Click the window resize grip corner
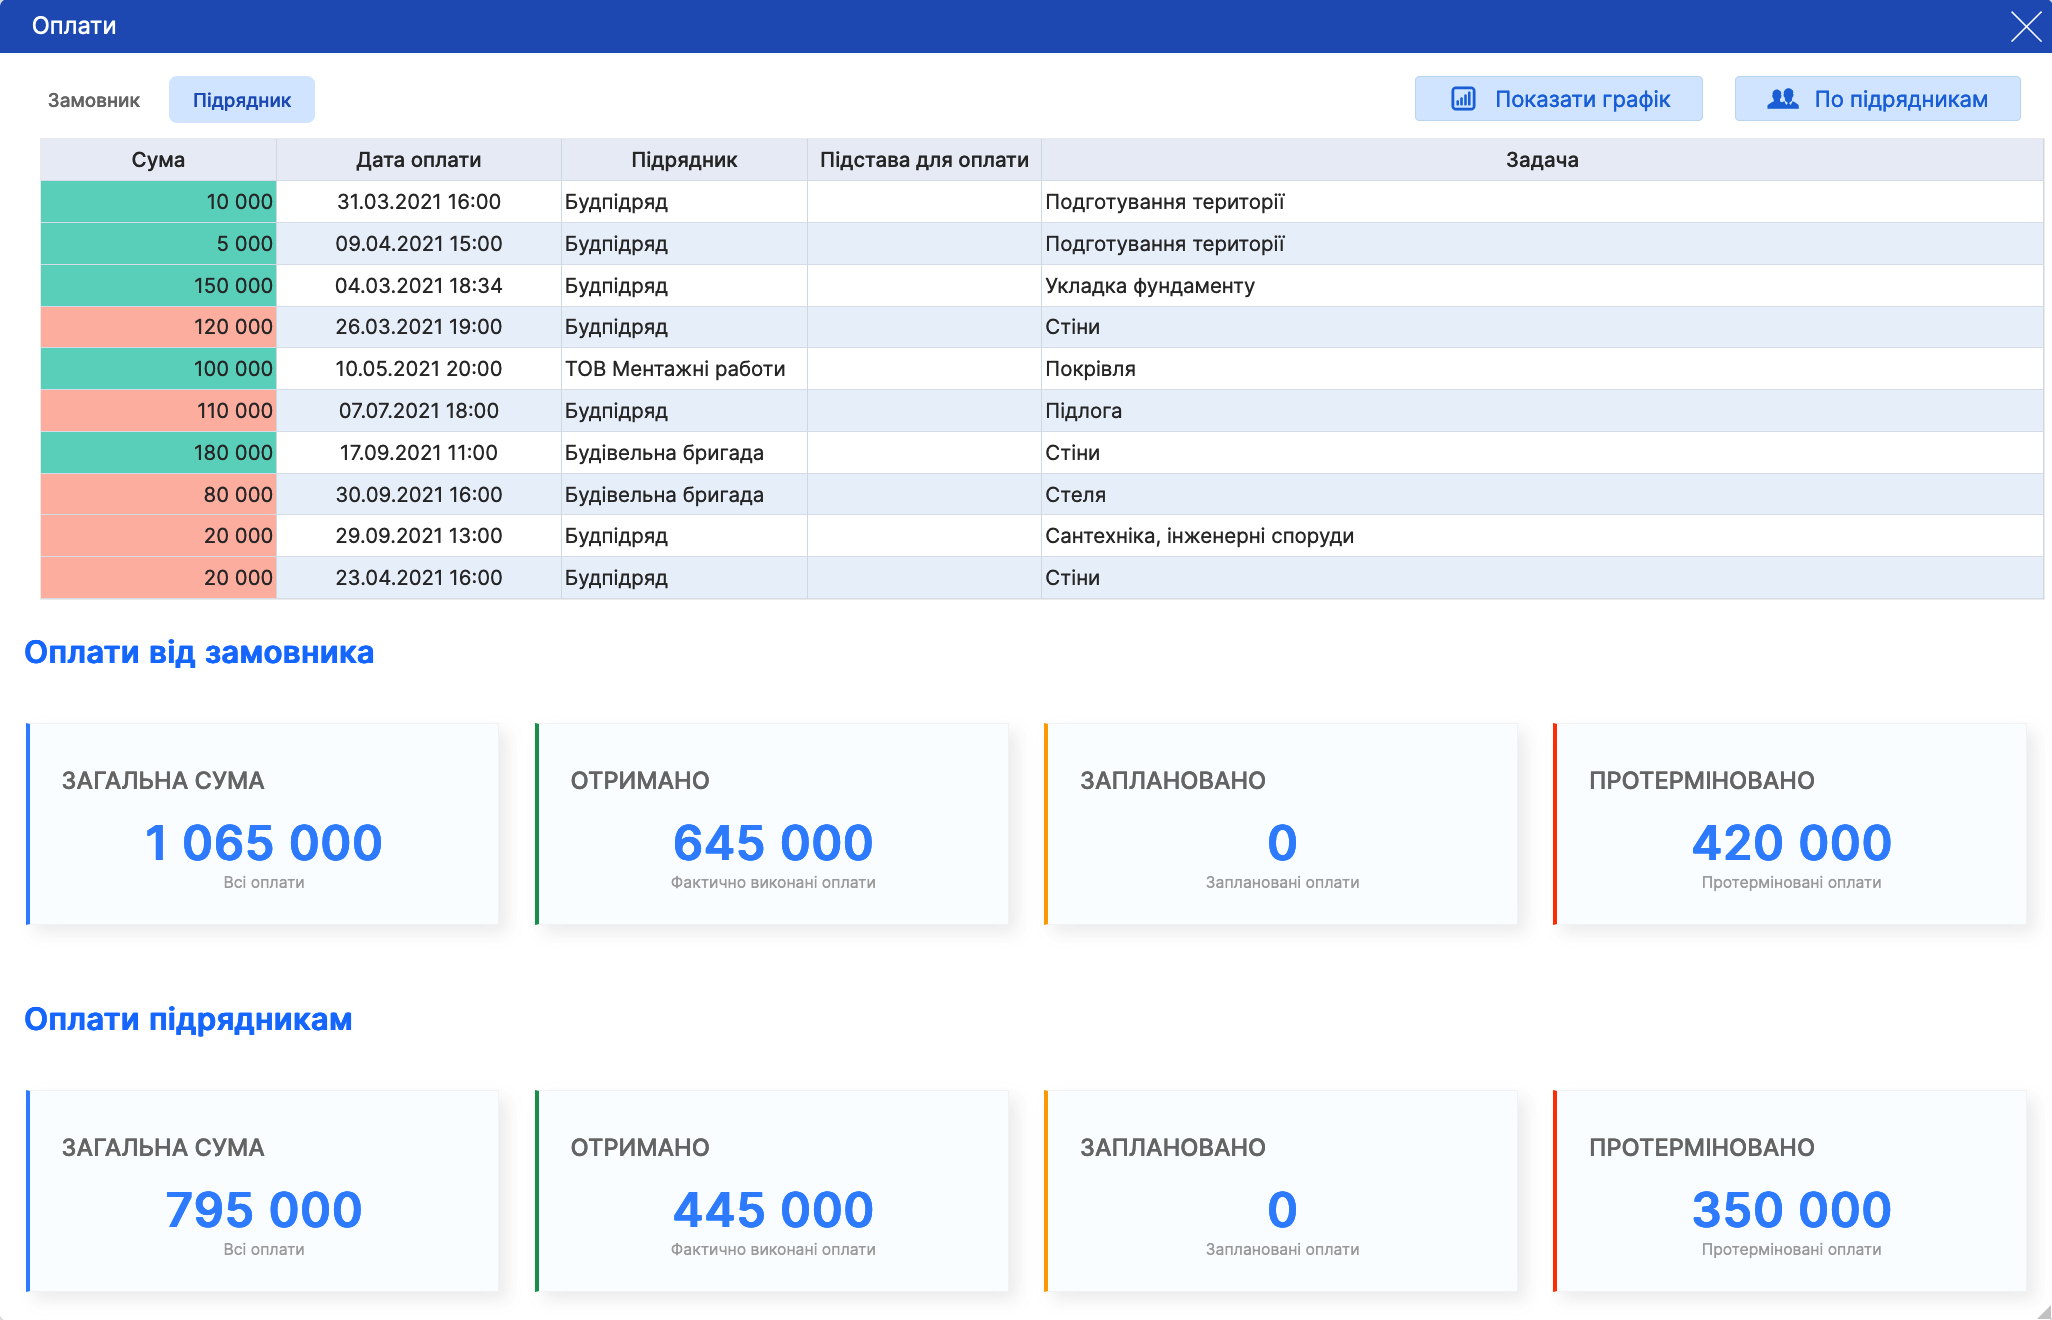Image resolution: width=2052 pixels, height=1320 pixels. (x=2044, y=1312)
